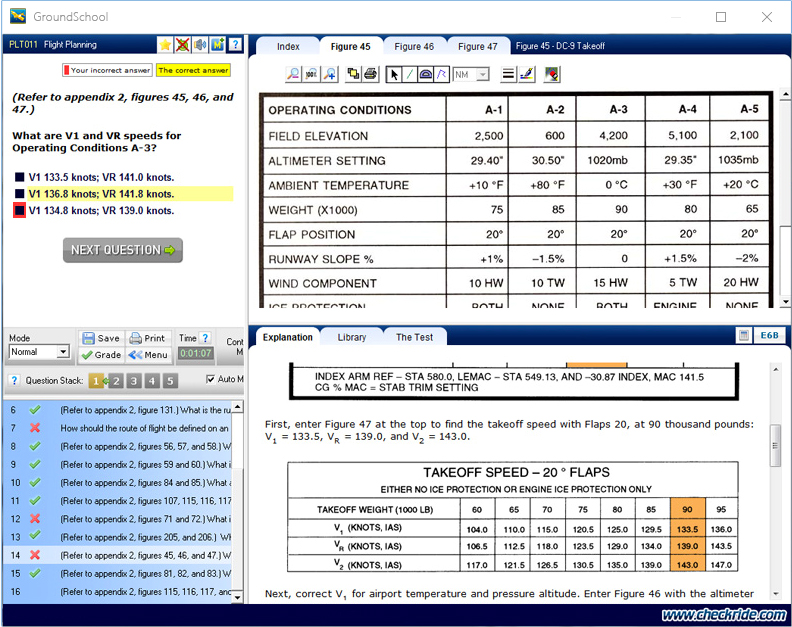Open the Figure 47 tab
This screenshot has width=792, height=627.
pyautogui.click(x=478, y=46)
